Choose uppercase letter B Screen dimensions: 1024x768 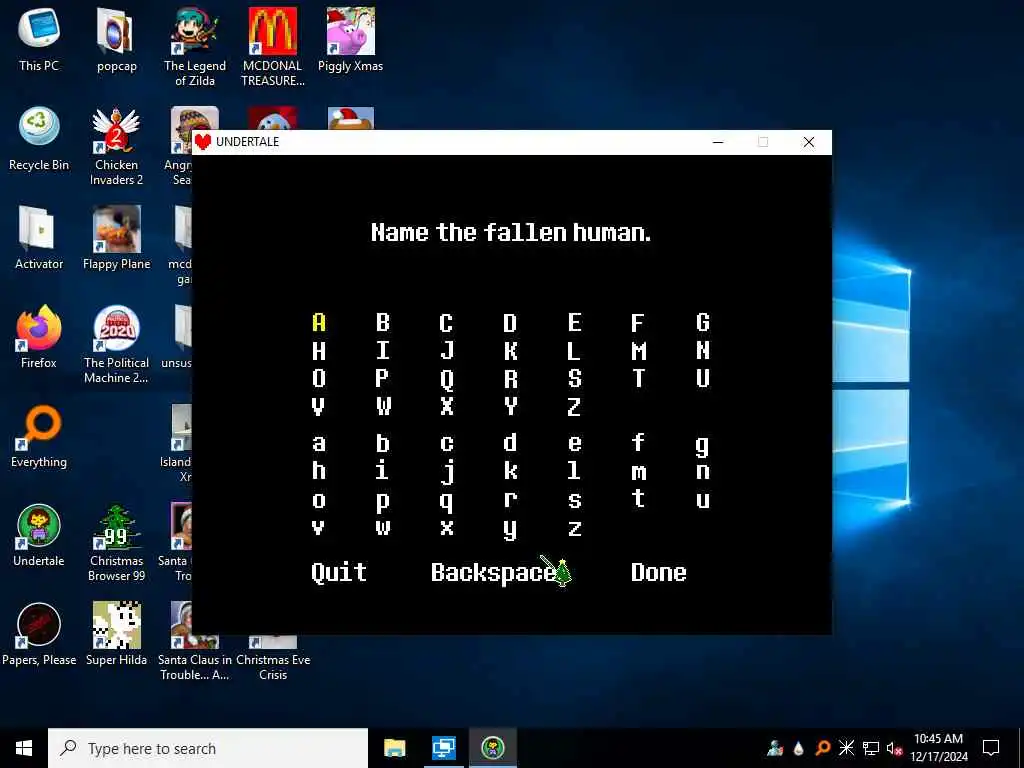coord(383,323)
